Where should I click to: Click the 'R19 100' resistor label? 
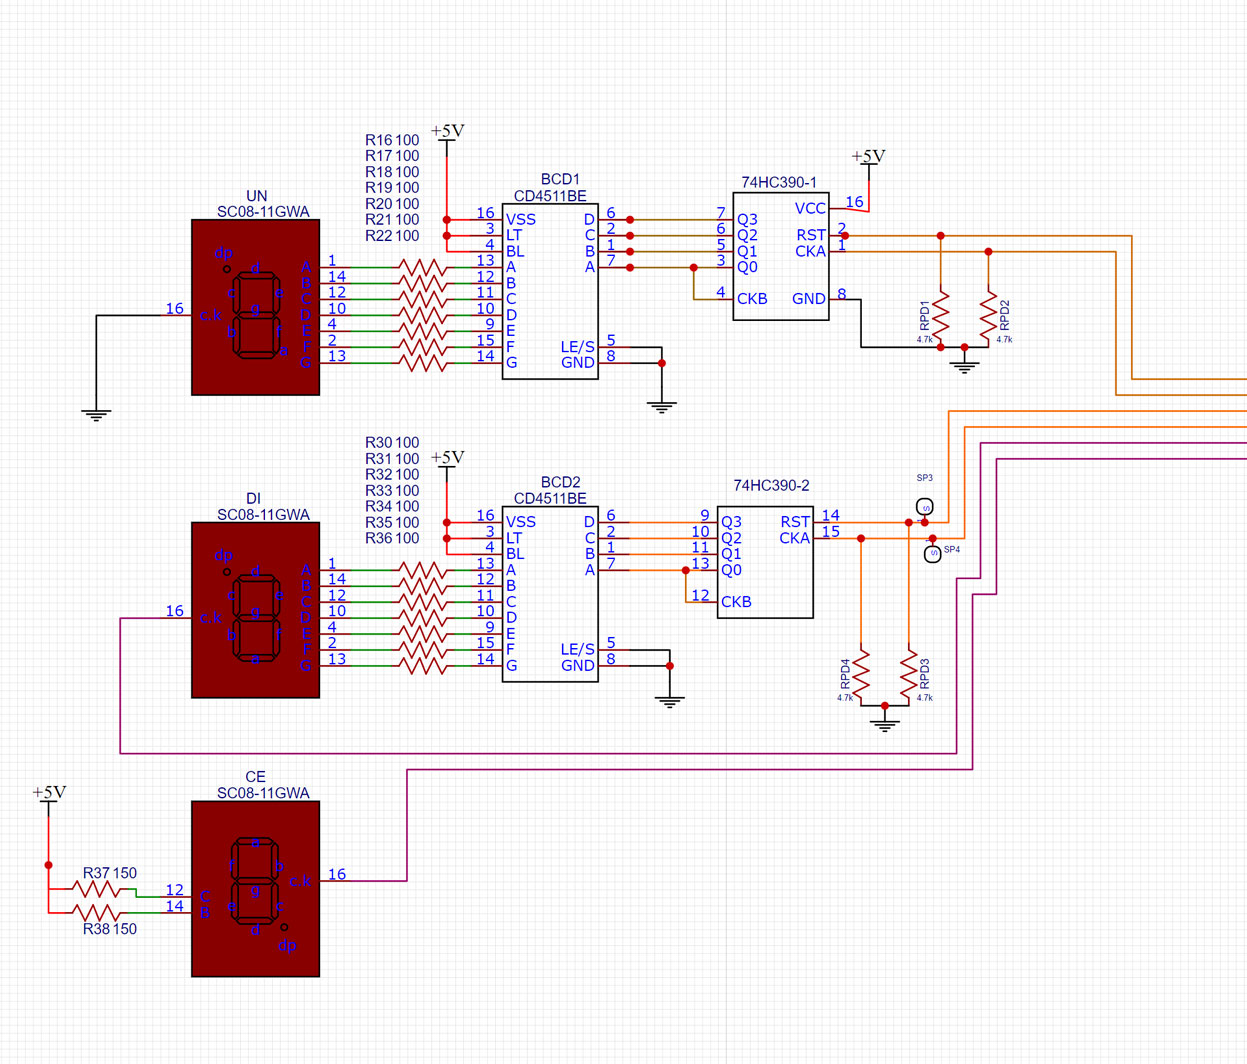[392, 188]
